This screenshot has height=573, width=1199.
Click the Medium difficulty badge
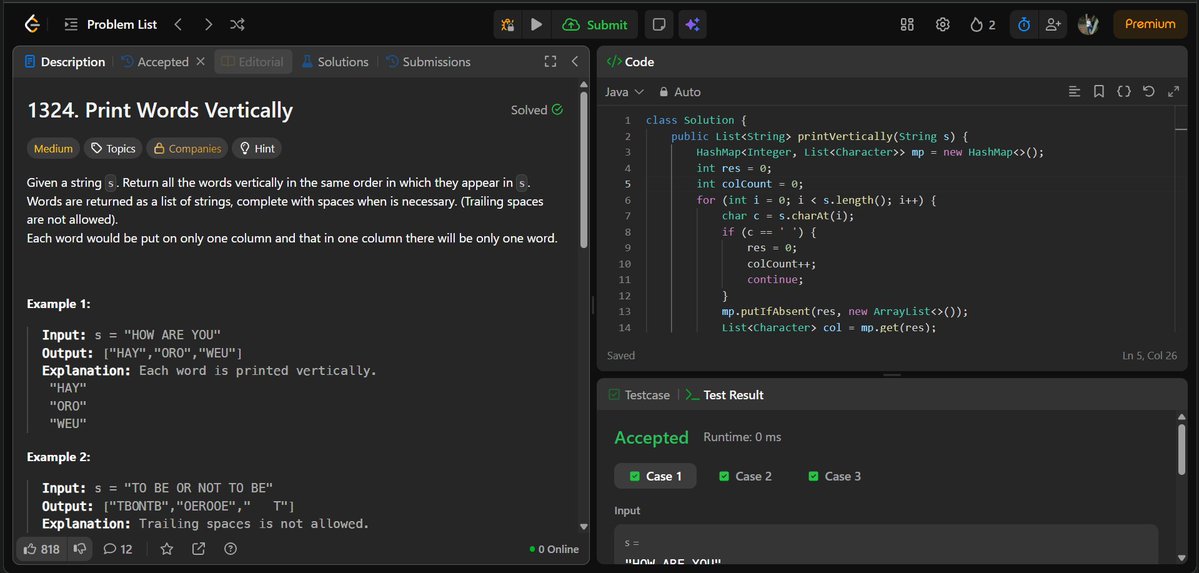tap(54, 148)
